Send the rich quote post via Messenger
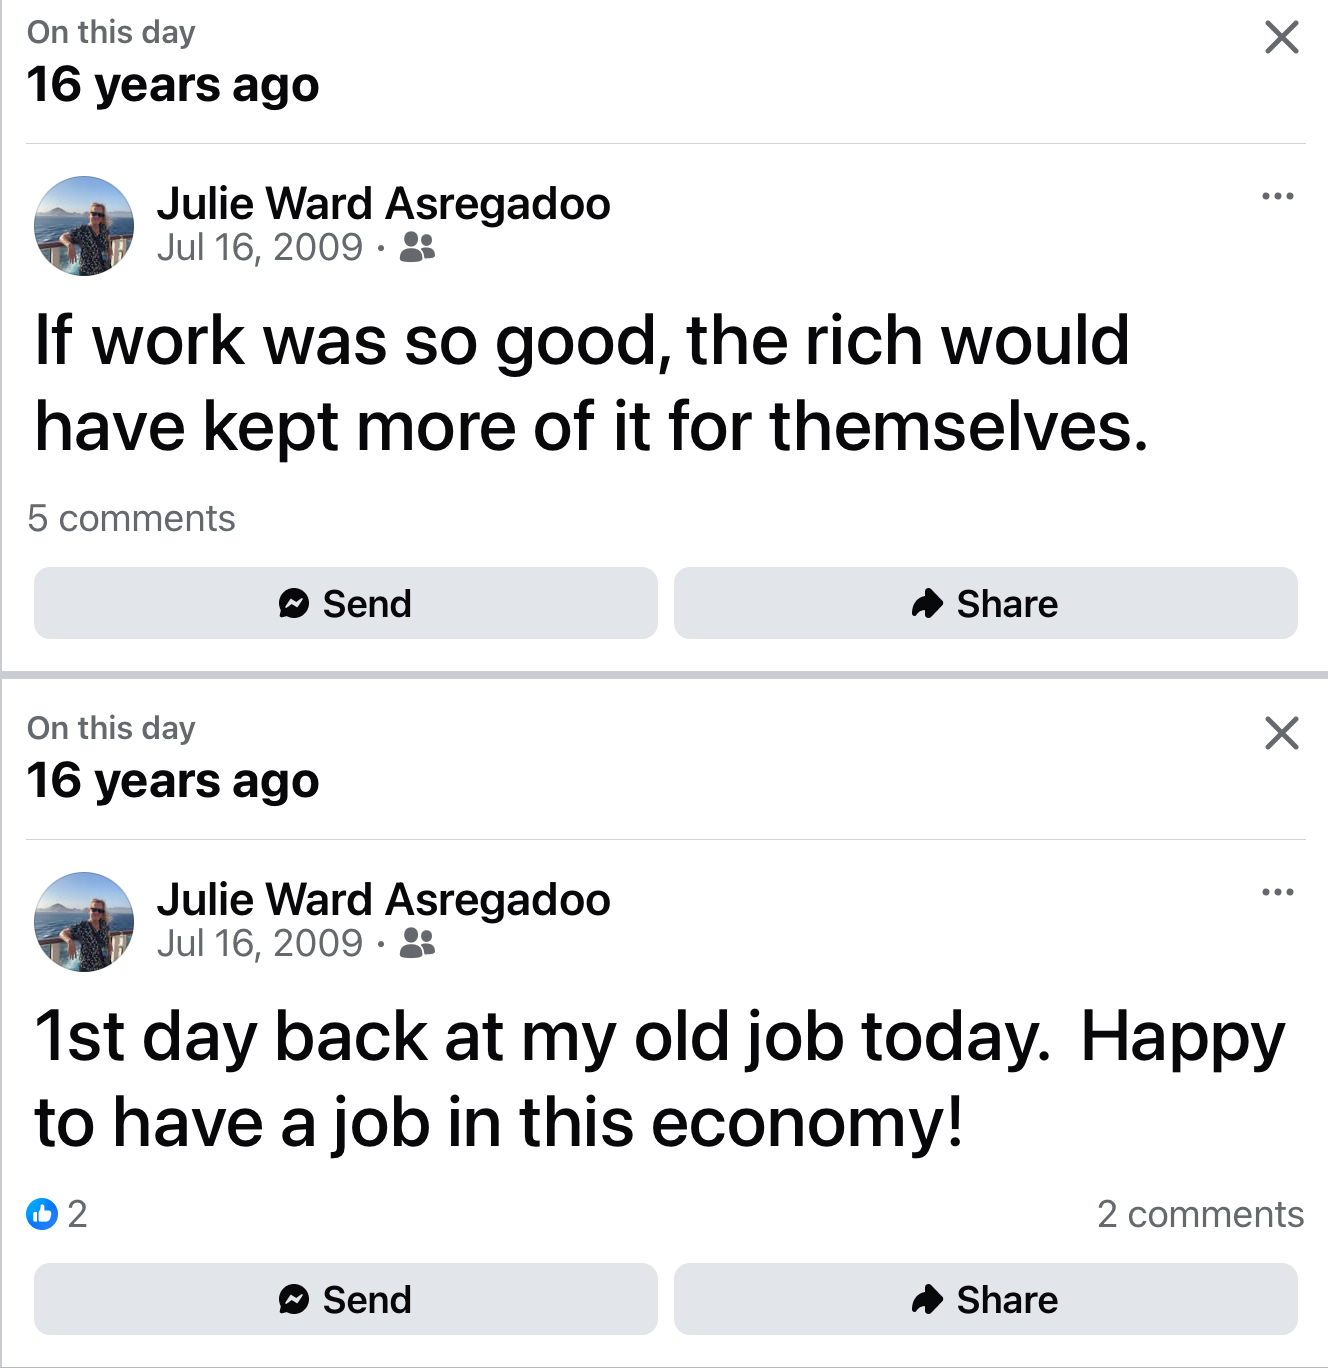 point(346,603)
